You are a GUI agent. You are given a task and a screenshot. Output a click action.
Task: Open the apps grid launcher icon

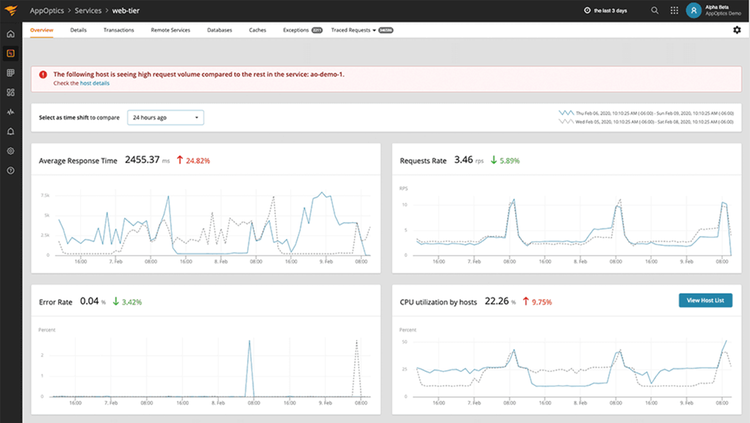(x=674, y=10)
